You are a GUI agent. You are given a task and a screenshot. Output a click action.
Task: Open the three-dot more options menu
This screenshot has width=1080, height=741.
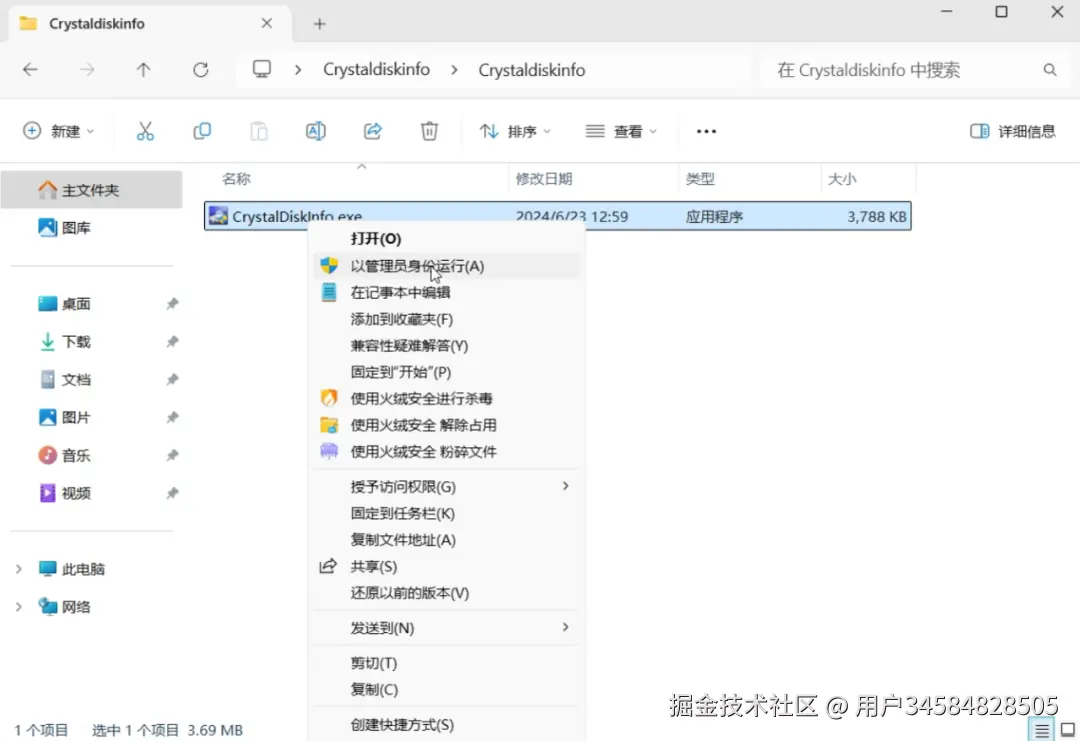point(706,131)
